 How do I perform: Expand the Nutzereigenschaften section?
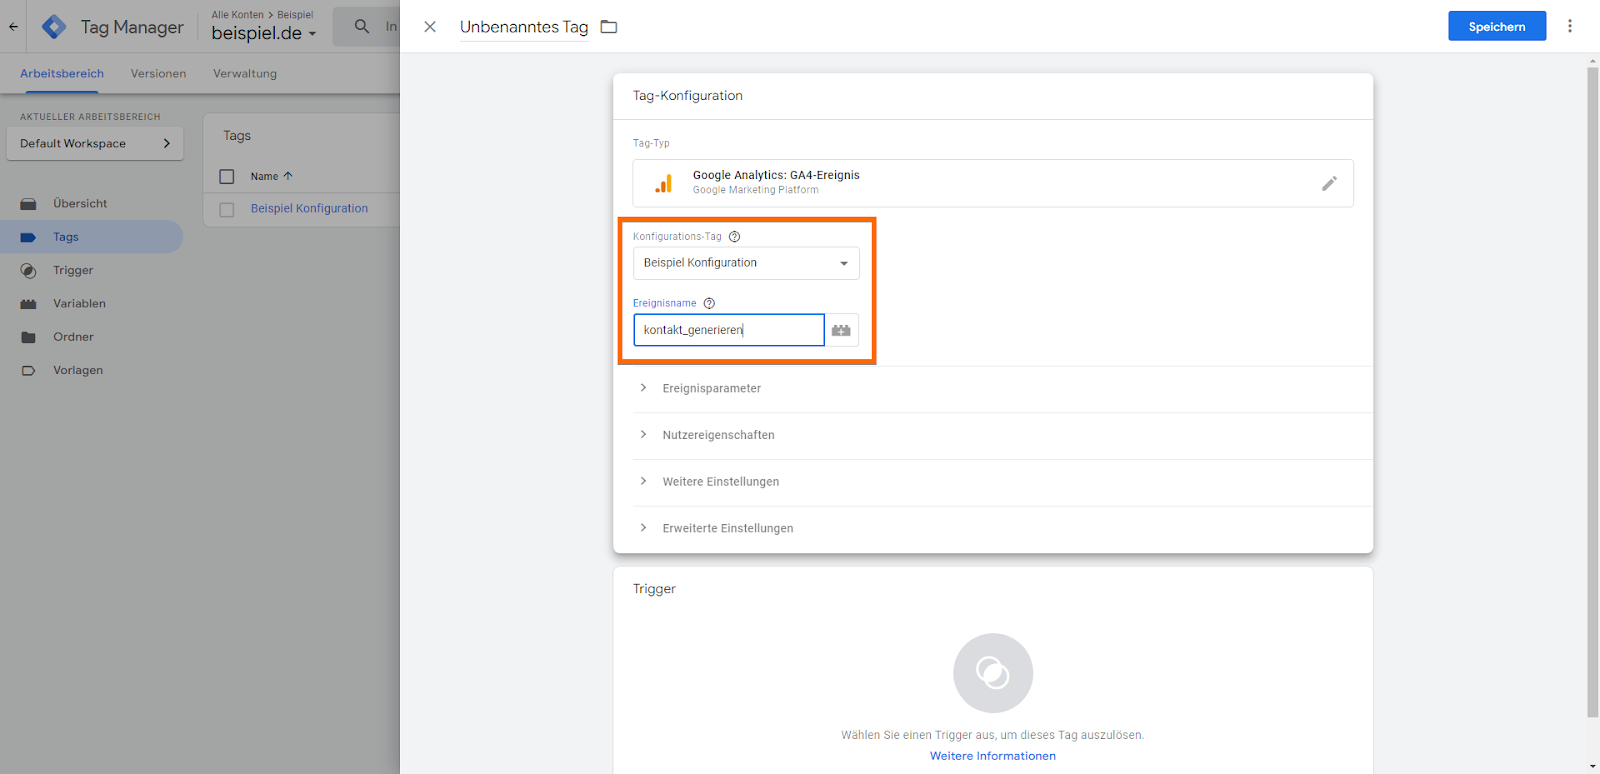[718, 435]
